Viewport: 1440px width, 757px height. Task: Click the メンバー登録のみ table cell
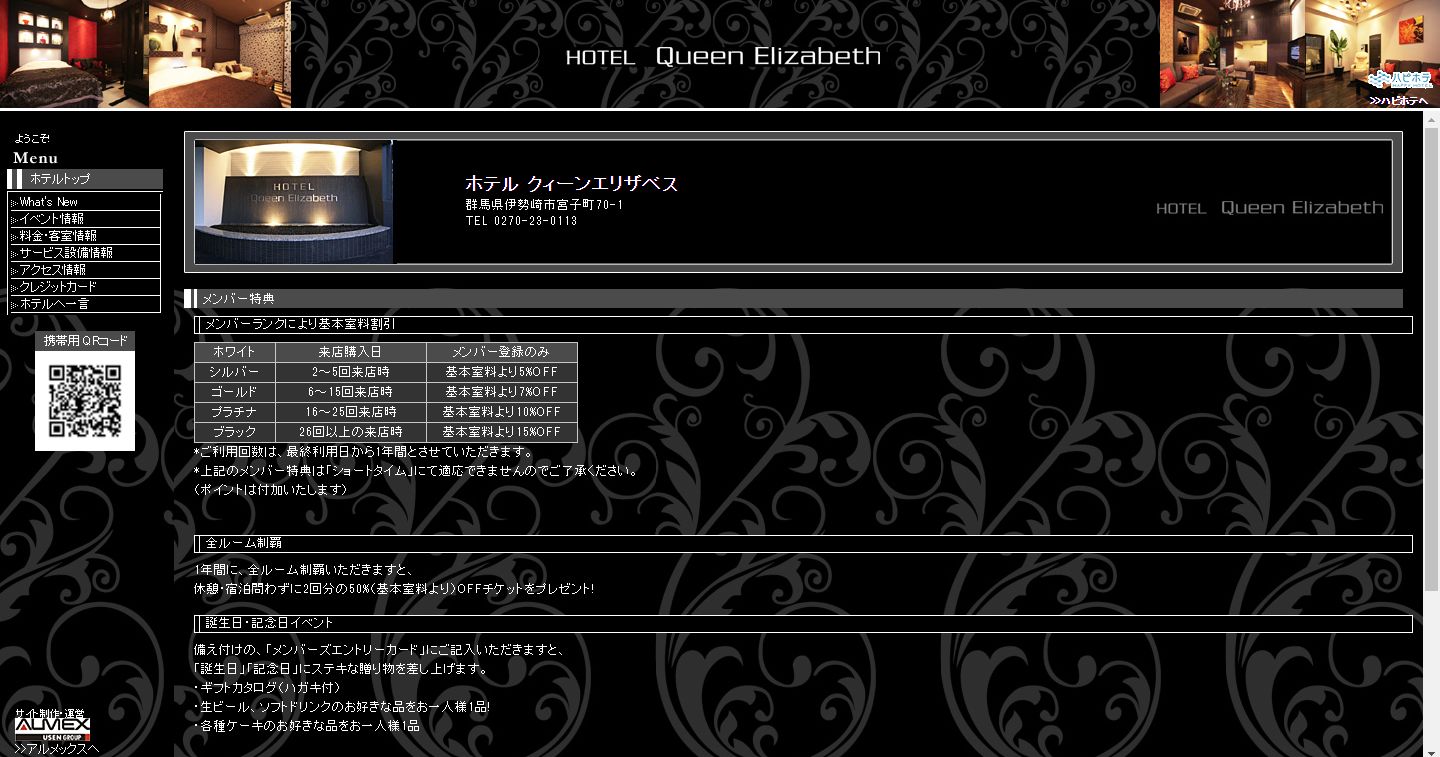(x=502, y=352)
